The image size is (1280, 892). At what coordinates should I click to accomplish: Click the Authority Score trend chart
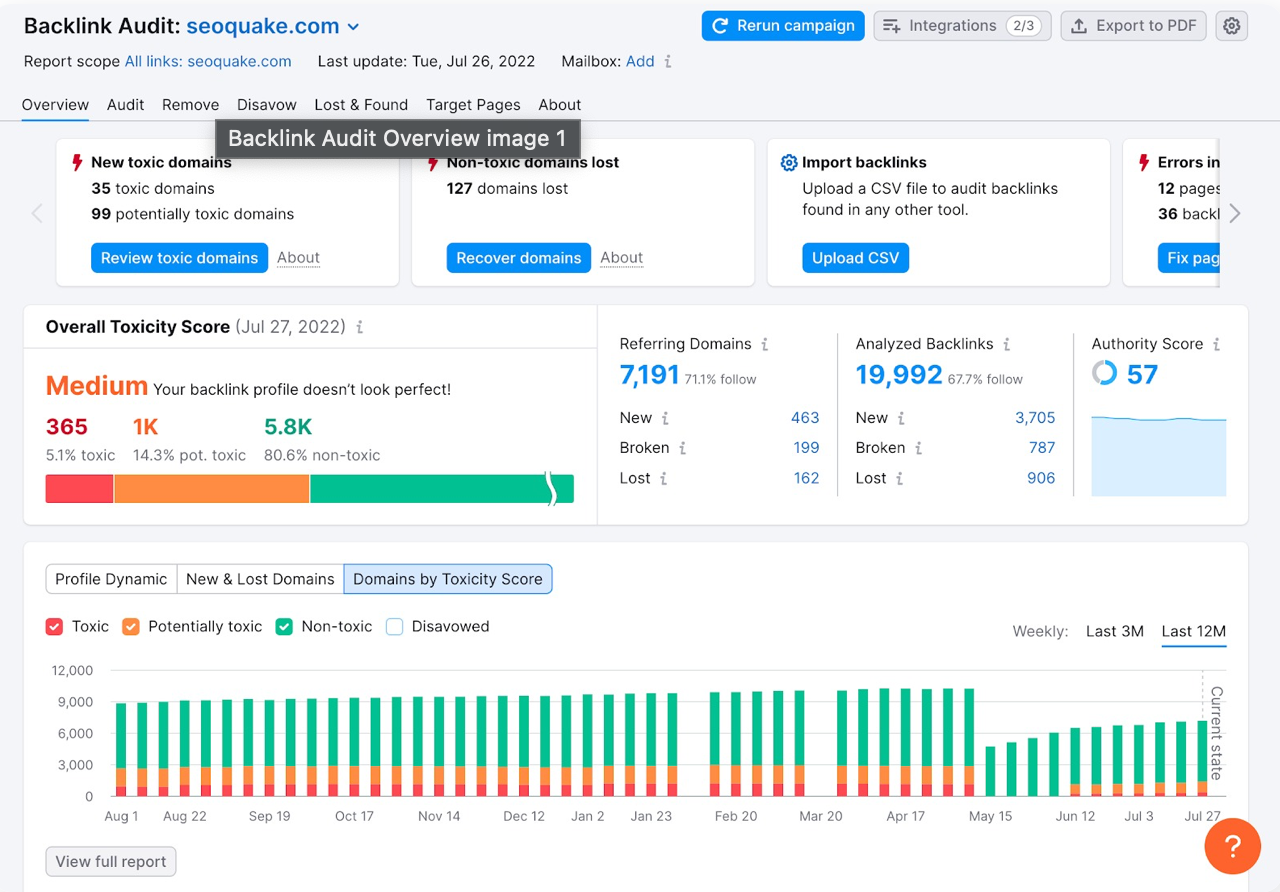pos(1159,456)
